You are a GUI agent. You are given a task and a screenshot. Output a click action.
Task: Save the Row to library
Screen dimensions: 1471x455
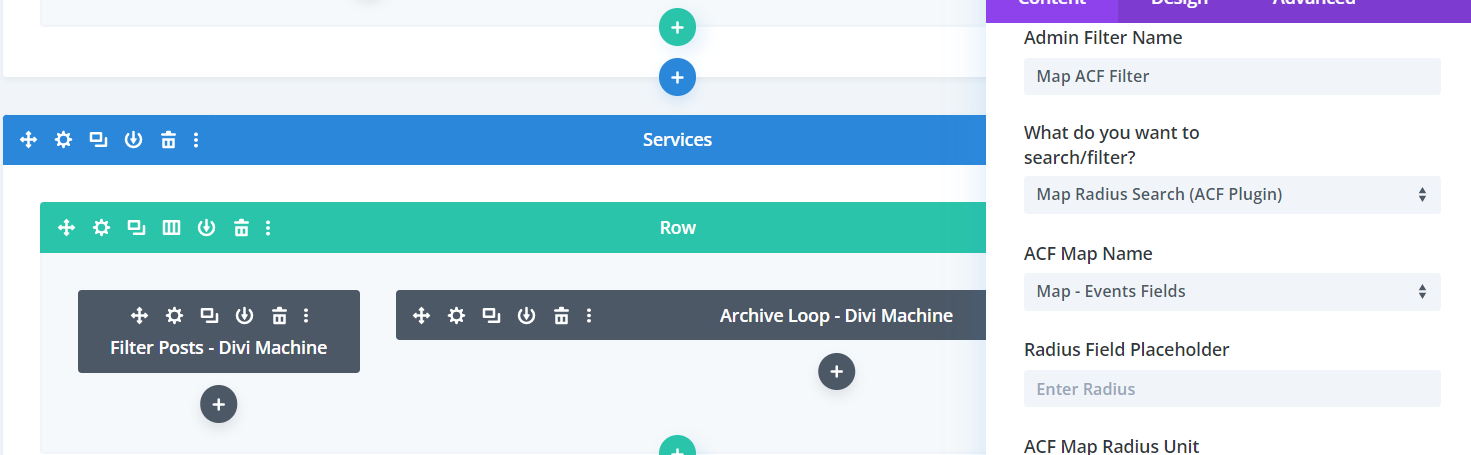click(206, 228)
